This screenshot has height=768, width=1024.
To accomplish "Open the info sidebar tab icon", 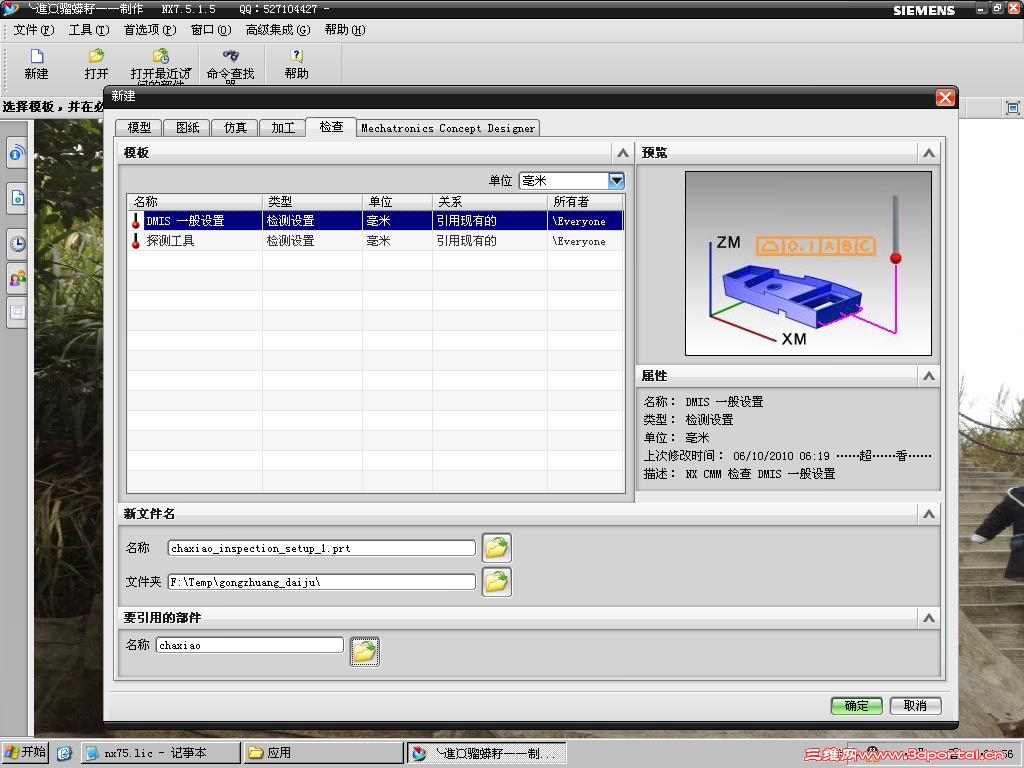I will [x=17, y=155].
